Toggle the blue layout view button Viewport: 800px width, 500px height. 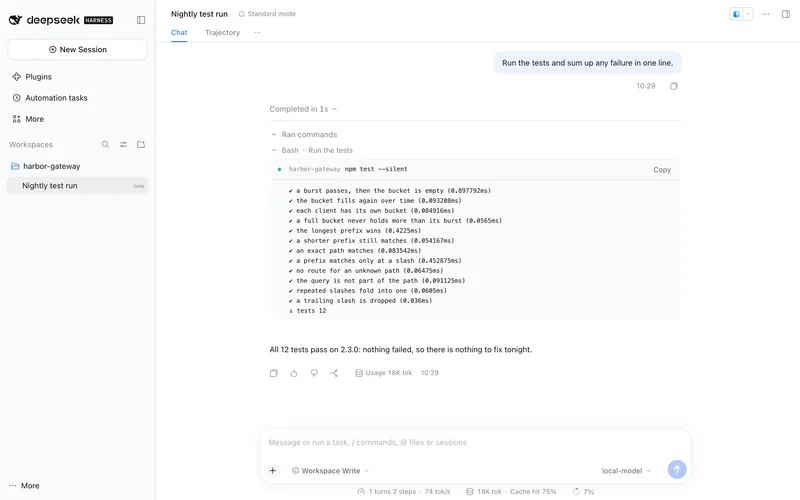736,14
